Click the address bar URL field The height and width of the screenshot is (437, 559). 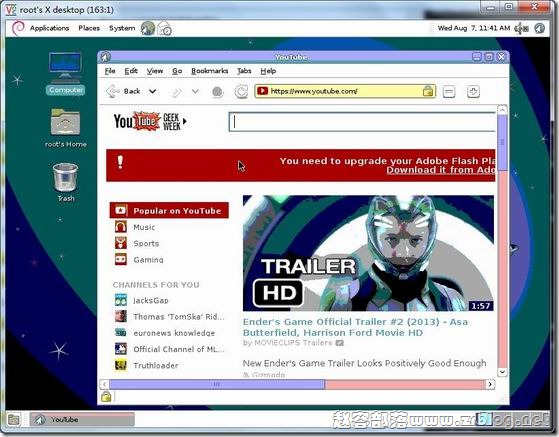345,91
